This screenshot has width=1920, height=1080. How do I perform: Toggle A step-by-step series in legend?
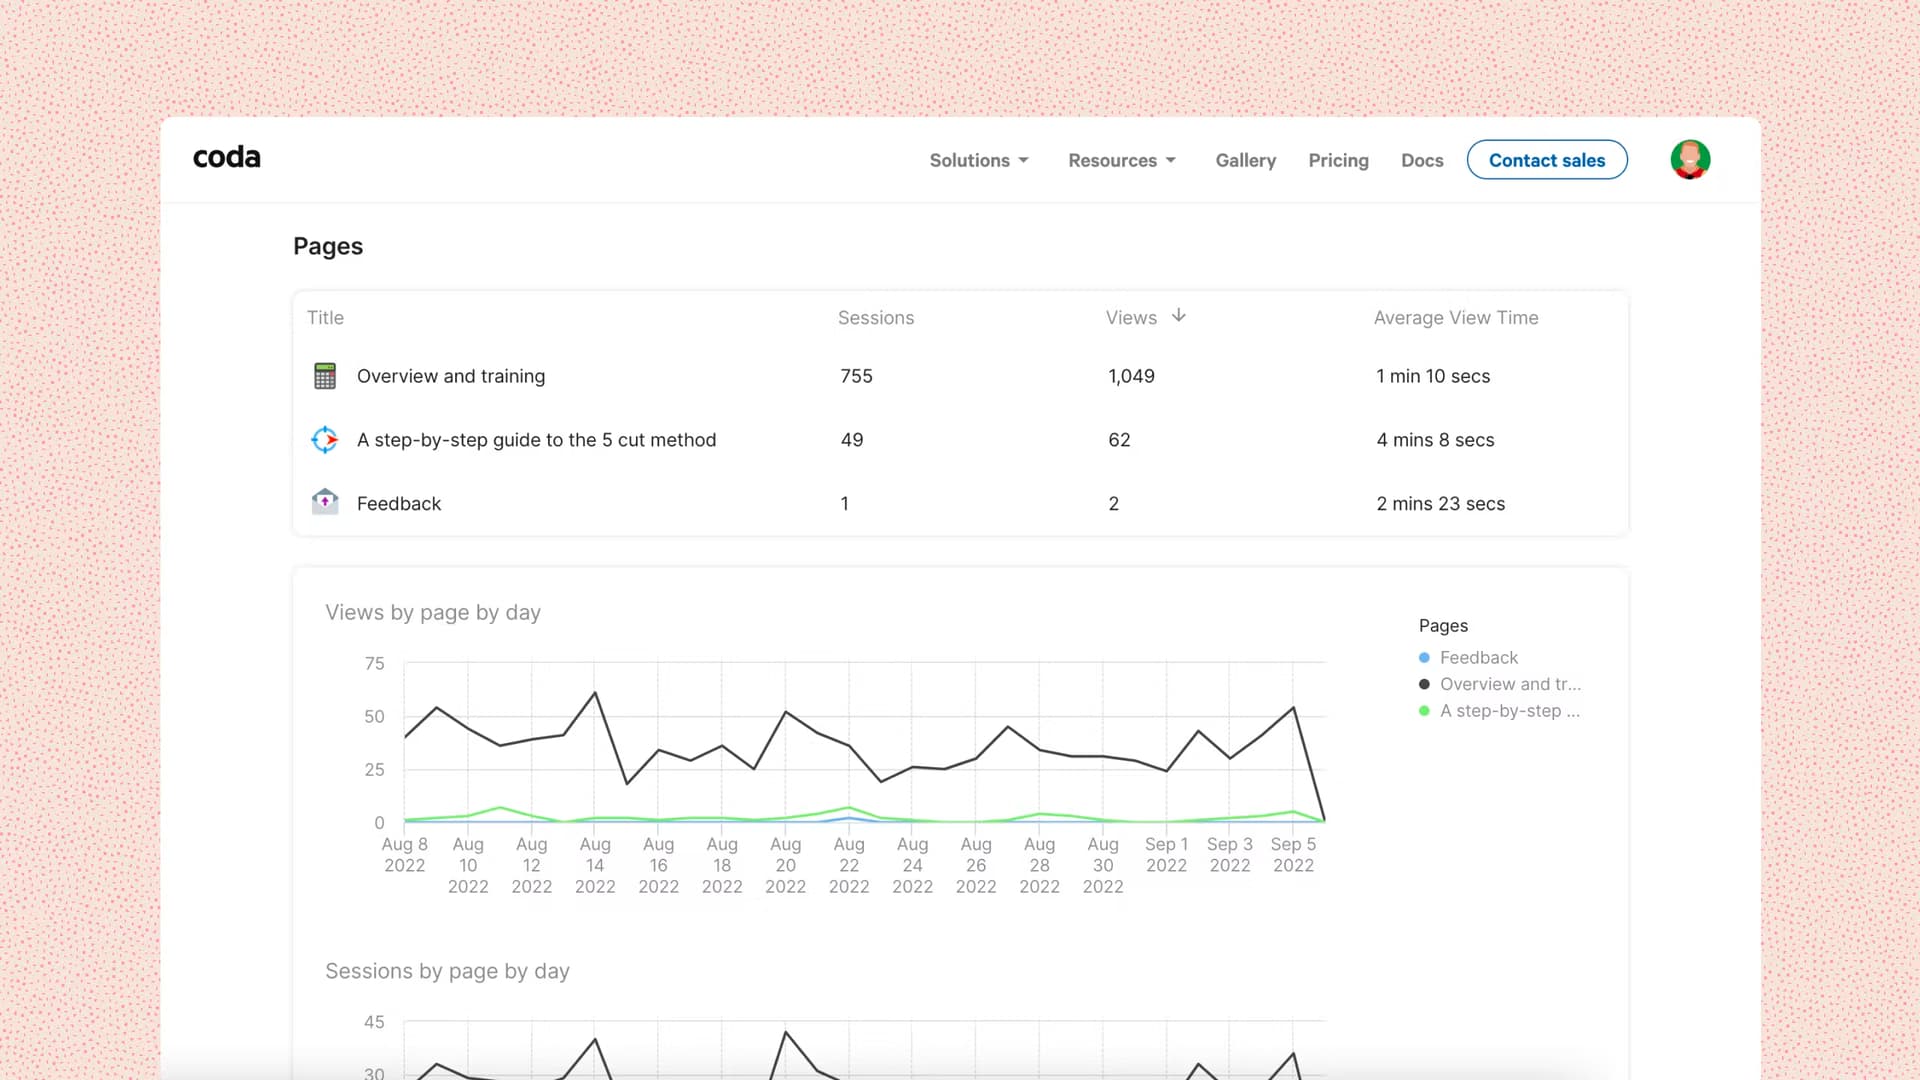pos(1509,711)
